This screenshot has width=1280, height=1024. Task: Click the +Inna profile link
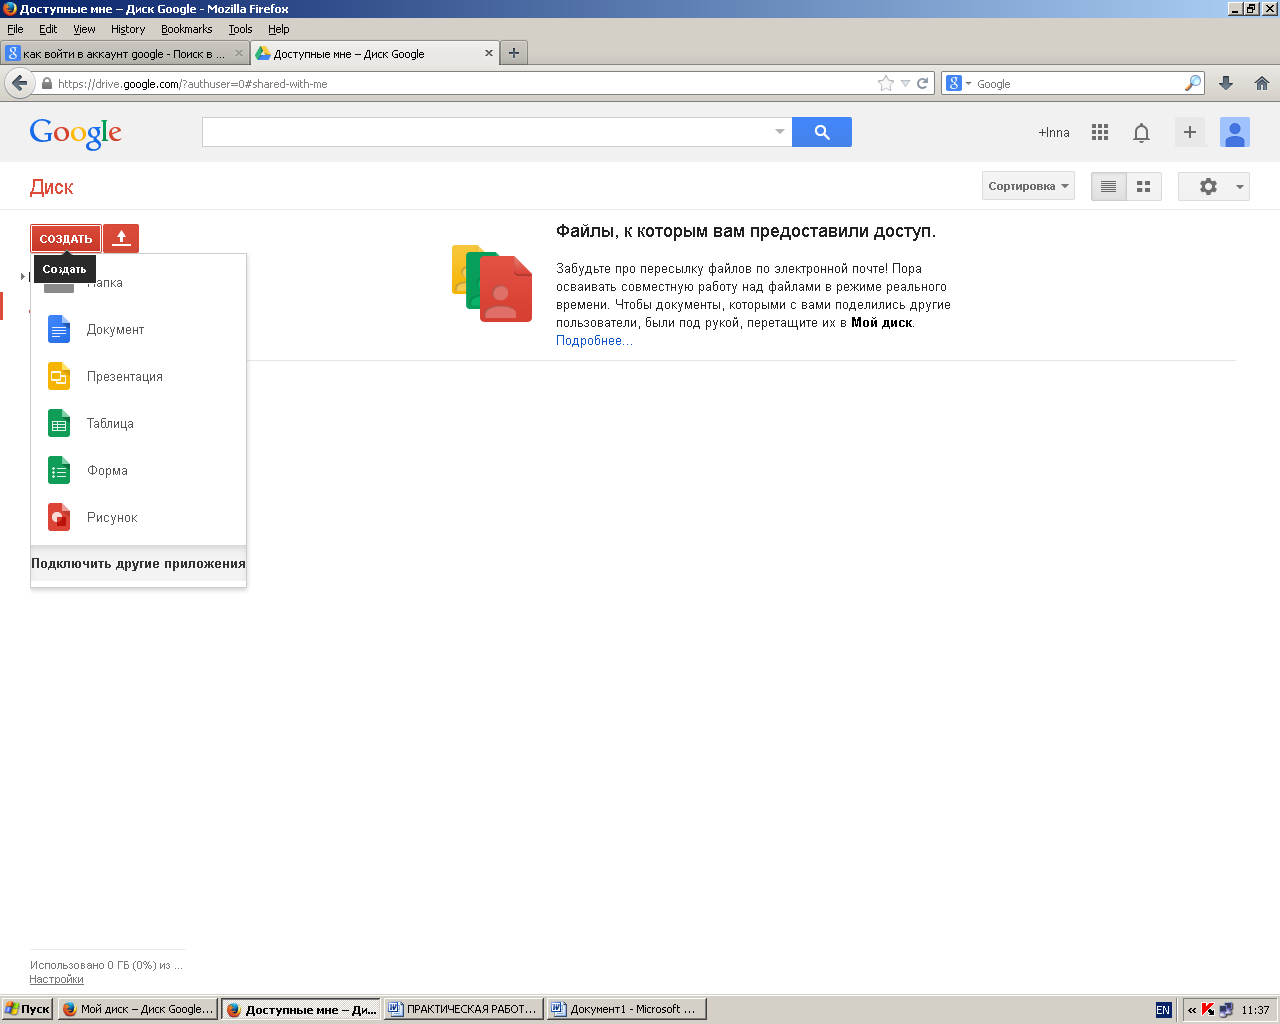[1054, 132]
